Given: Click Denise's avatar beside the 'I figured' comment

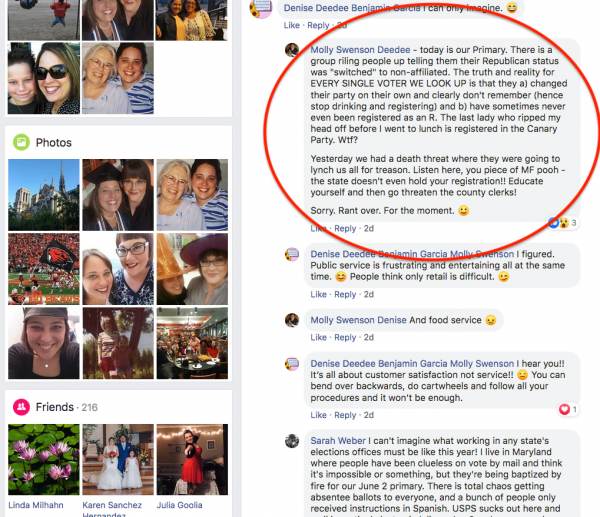Looking at the screenshot, I should click(292, 254).
